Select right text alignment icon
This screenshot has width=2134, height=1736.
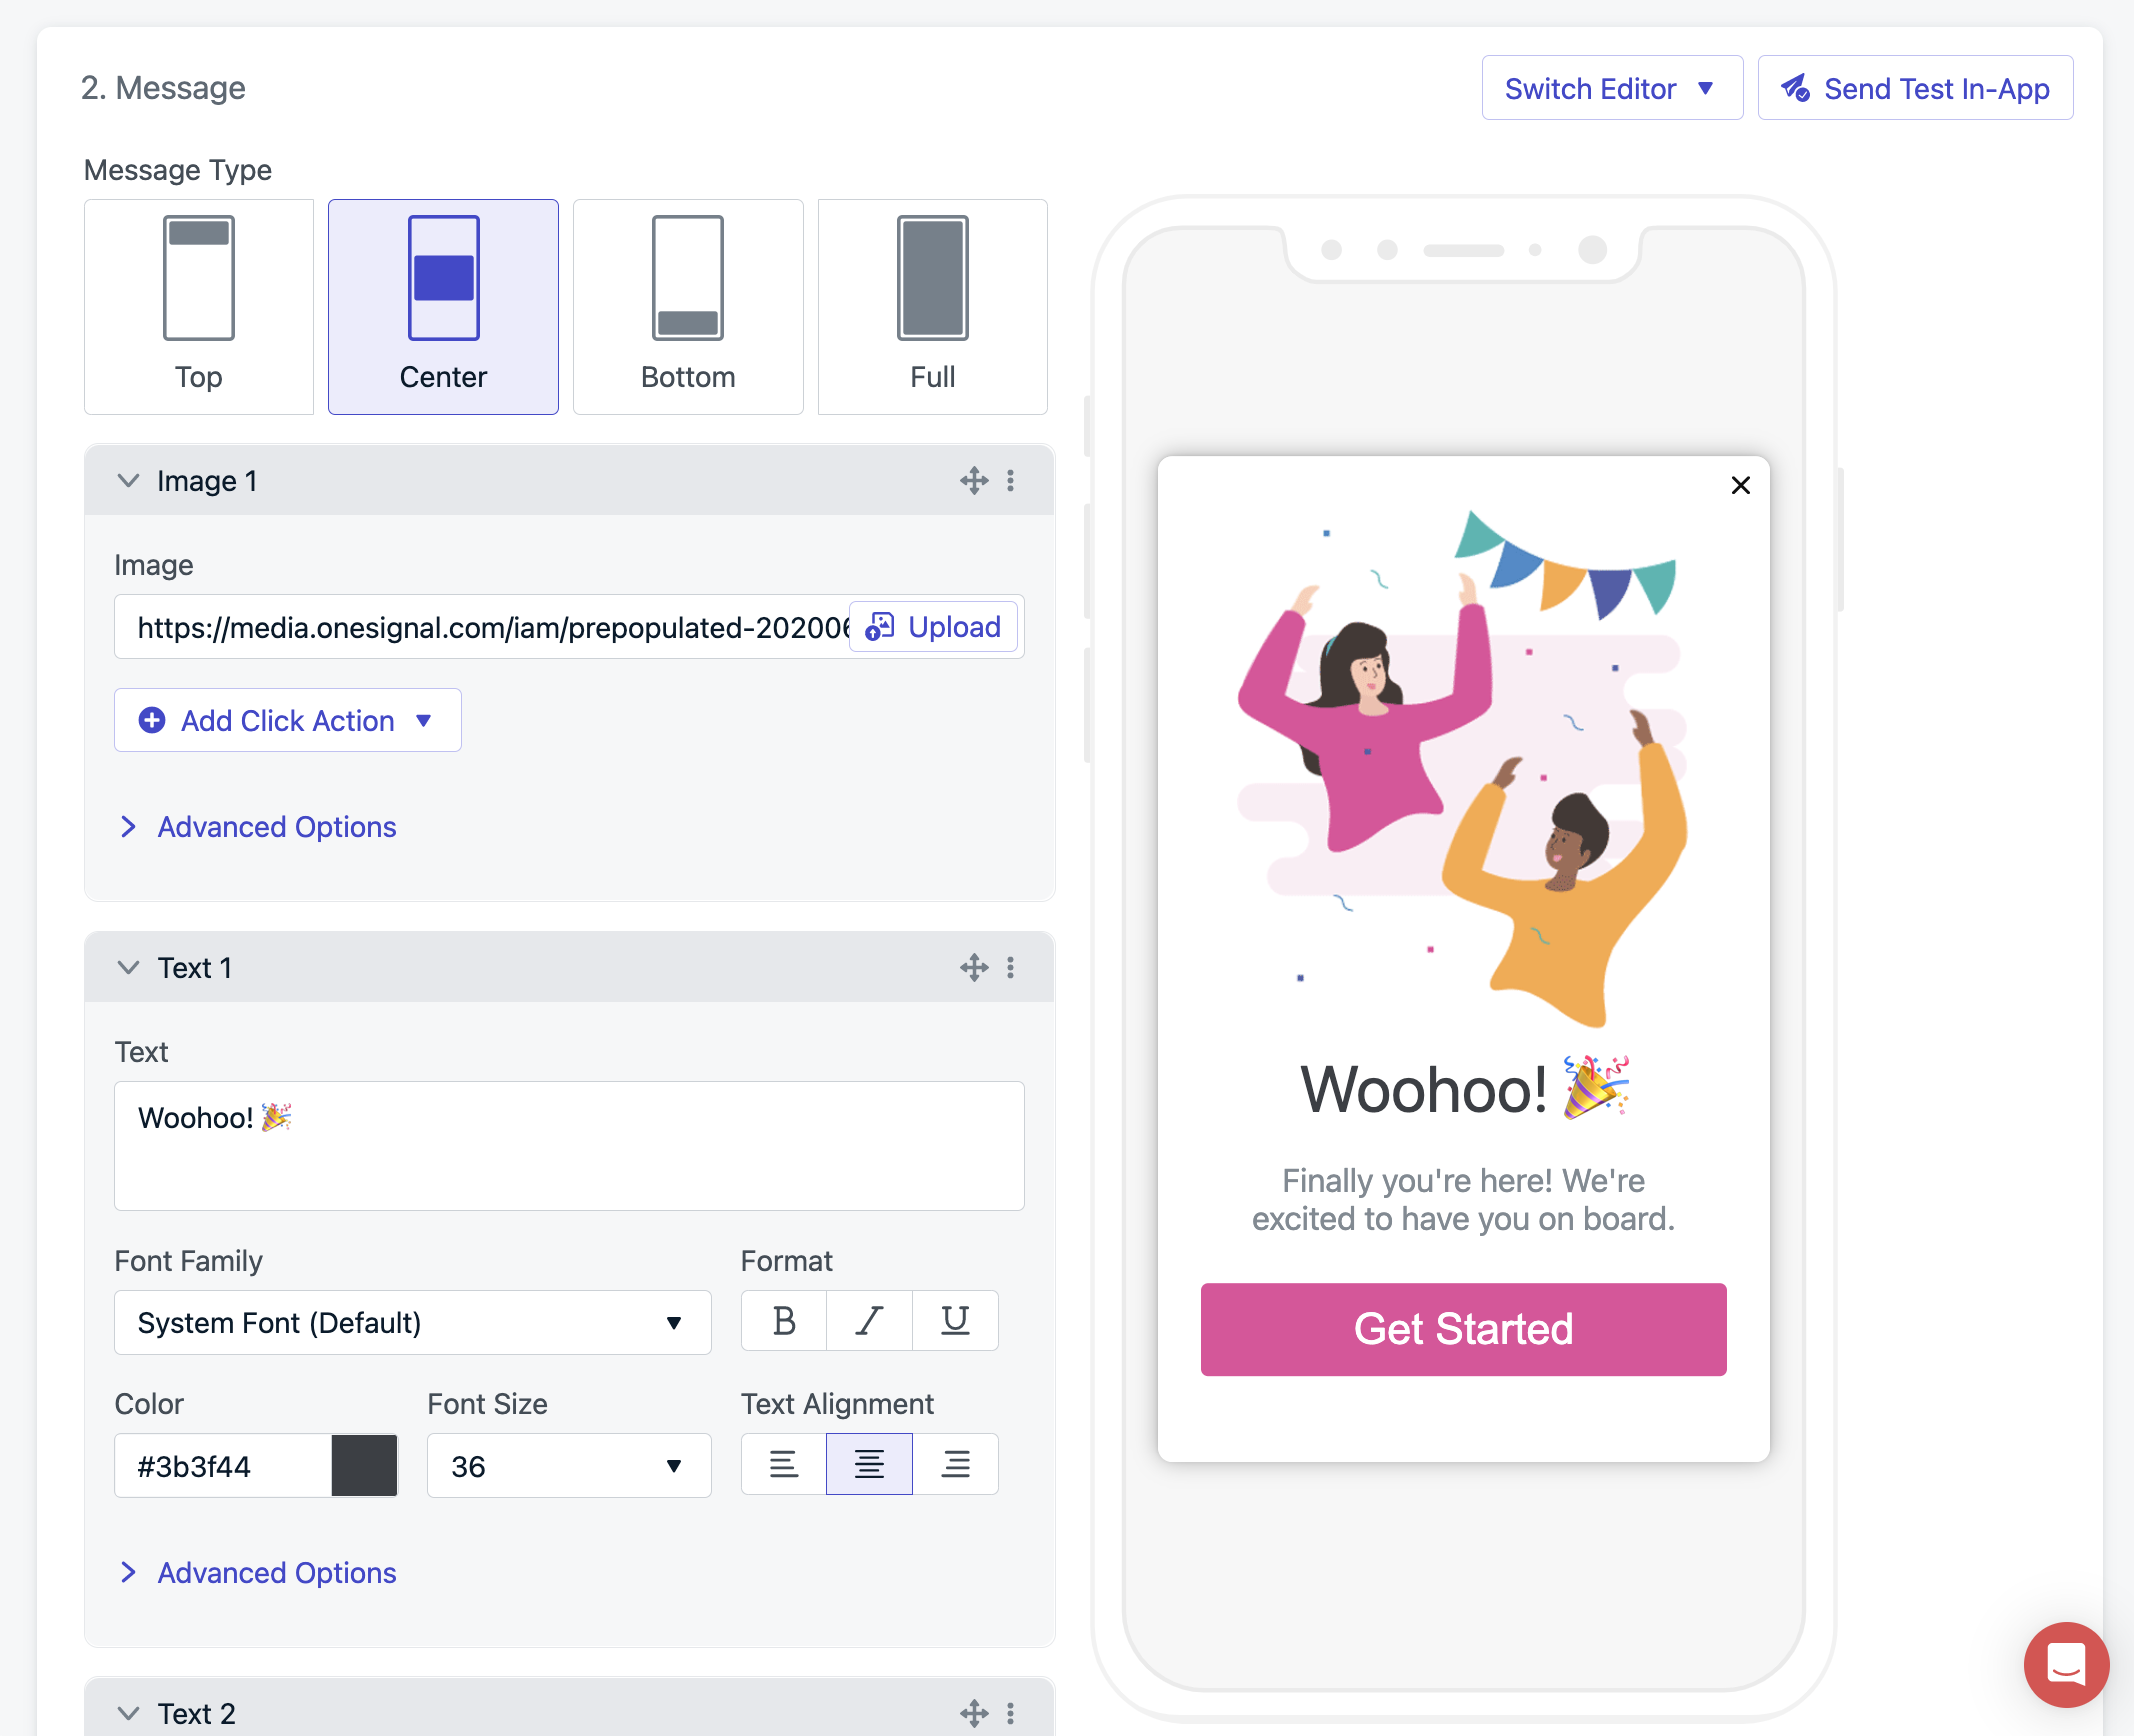[x=956, y=1463]
